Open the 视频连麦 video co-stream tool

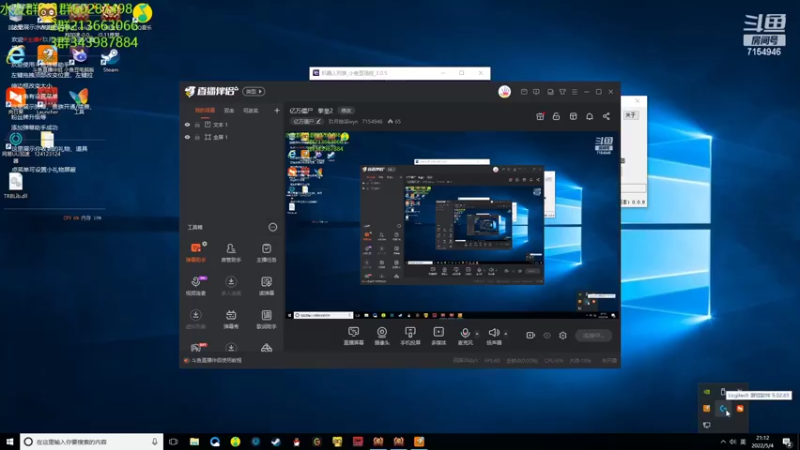pyautogui.click(x=195, y=285)
